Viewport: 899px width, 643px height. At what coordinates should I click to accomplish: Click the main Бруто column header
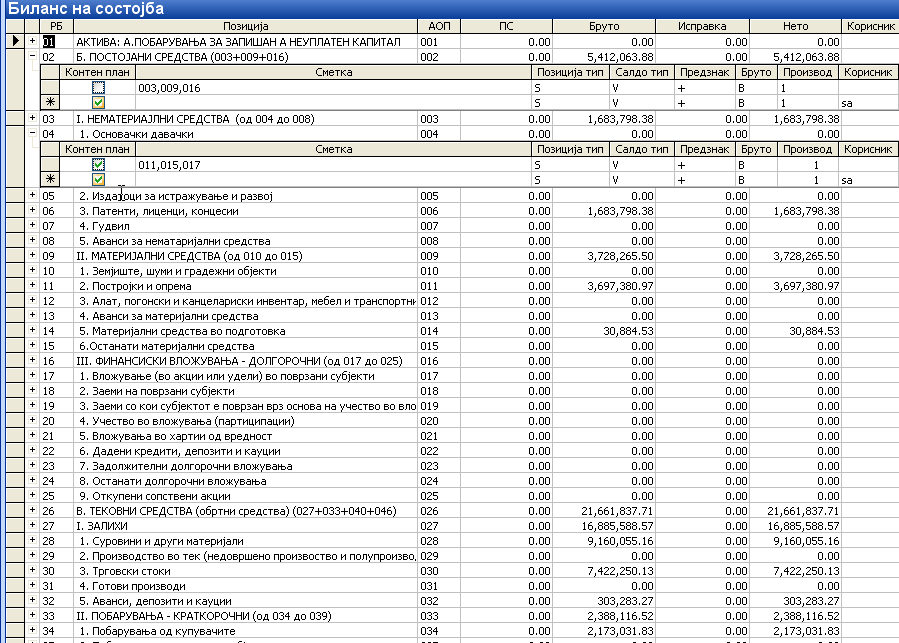604,26
